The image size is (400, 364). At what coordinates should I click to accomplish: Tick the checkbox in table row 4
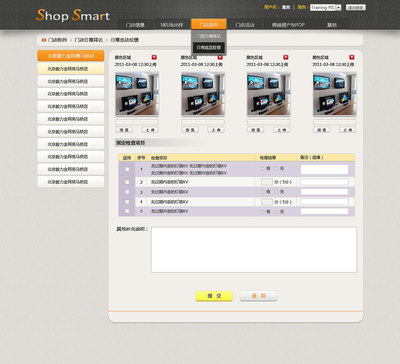[127, 202]
